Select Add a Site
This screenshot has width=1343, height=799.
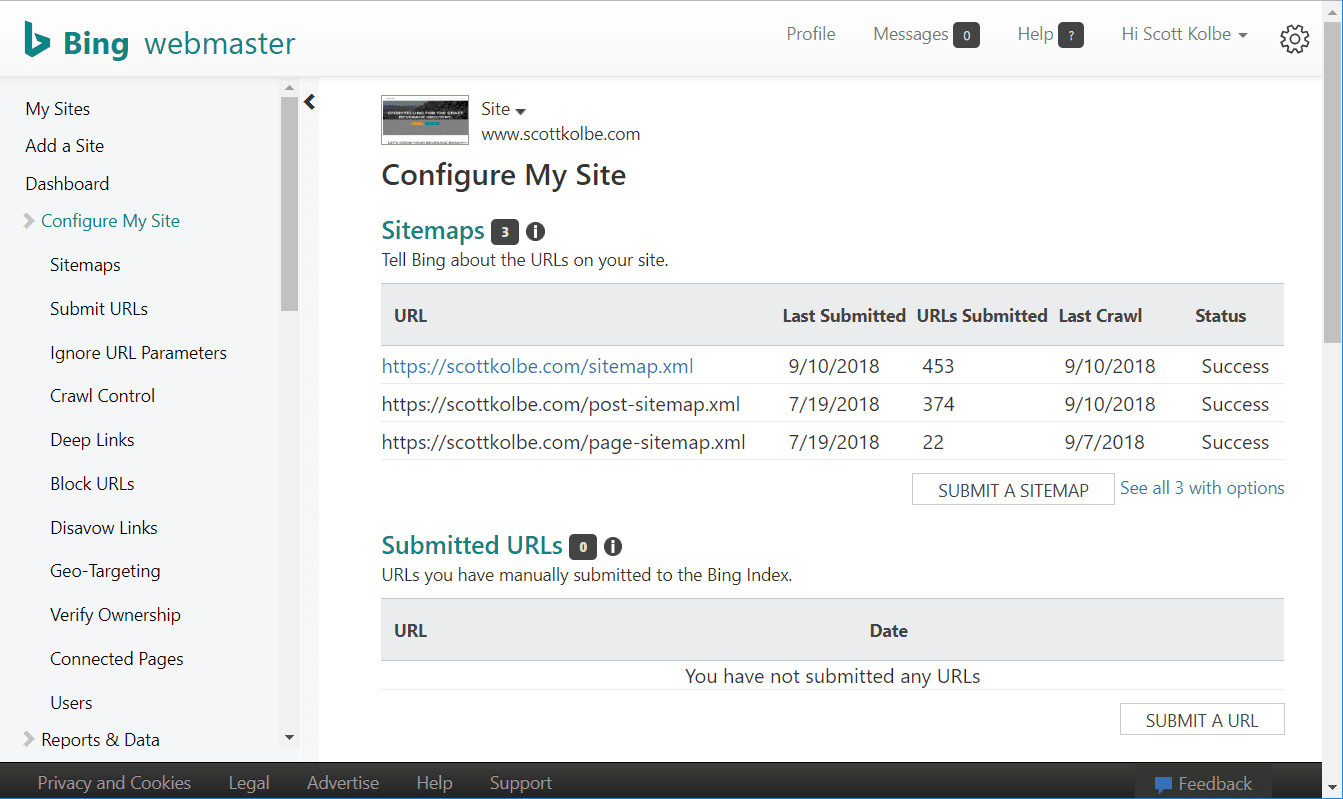coord(65,146)
